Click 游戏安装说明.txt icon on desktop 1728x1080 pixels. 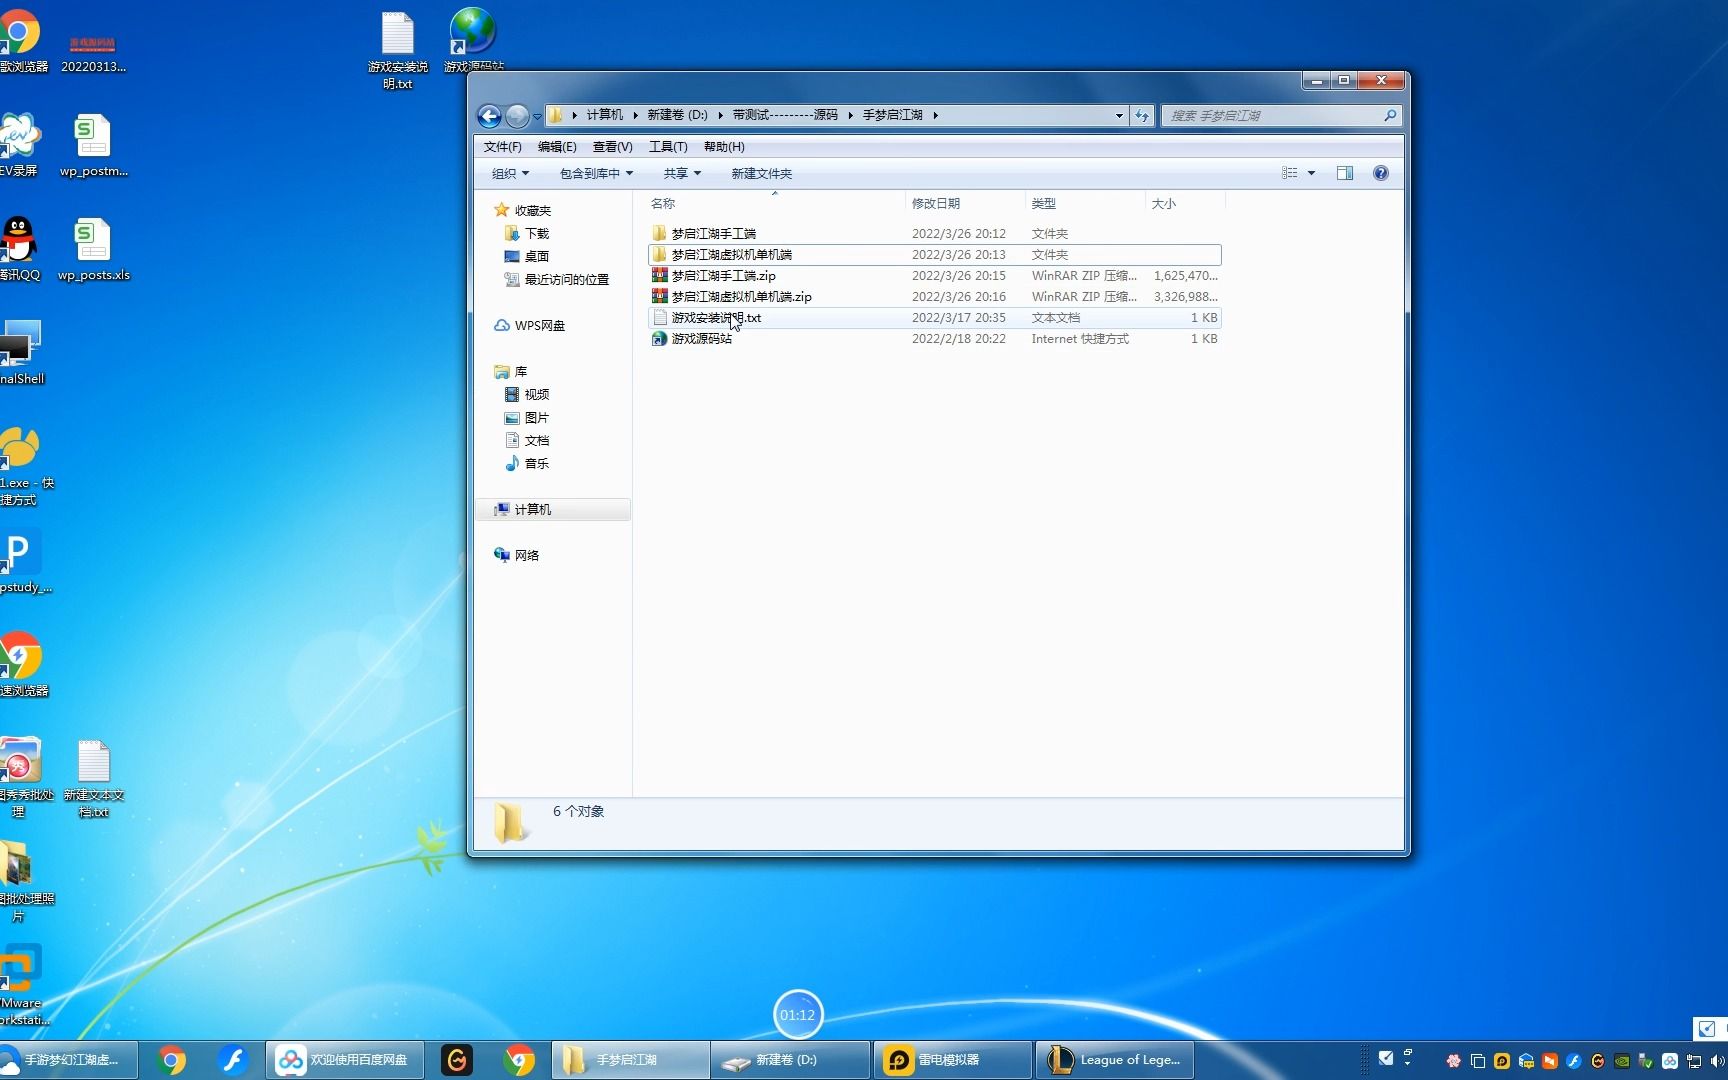tap(398, 51)
